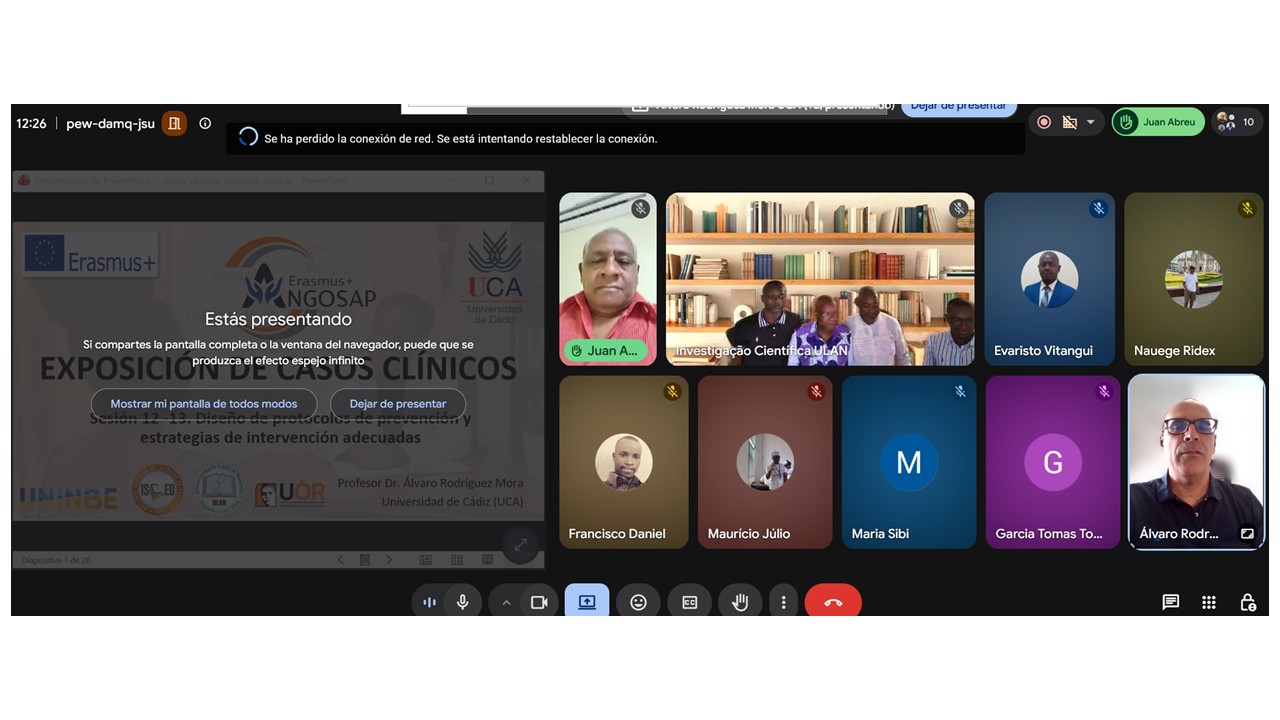The width and height of the screenshot is (1280, 720).
Task: Click the muted mic icon on Juan A... tile
Action: click(x=641, y=209)
